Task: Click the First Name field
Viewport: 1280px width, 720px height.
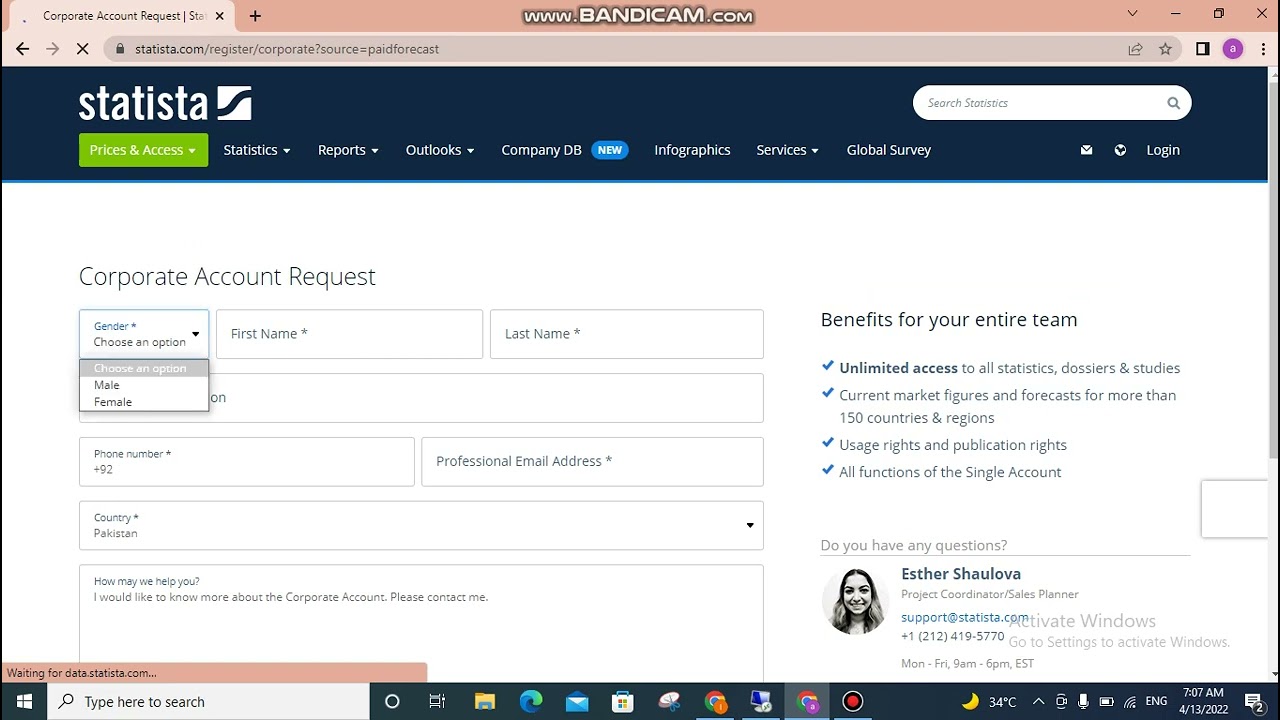Action: (349, 334)
